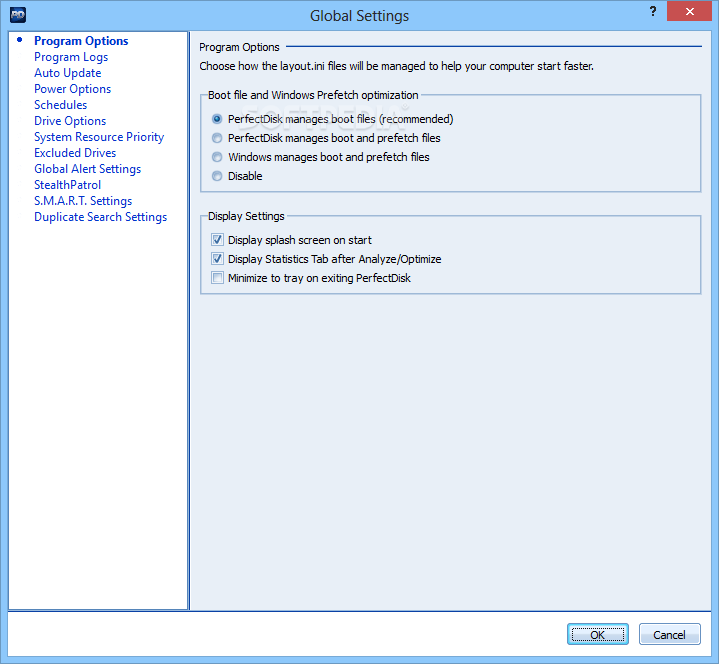Select Program Options in the sidebar
The image size is (719, 664).
[x=81, y=41]
